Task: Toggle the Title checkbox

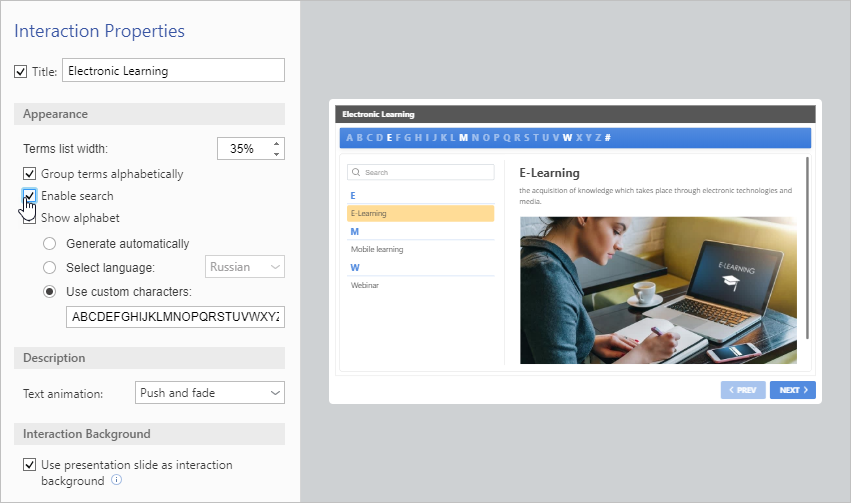Action: (x=21, y=71)
